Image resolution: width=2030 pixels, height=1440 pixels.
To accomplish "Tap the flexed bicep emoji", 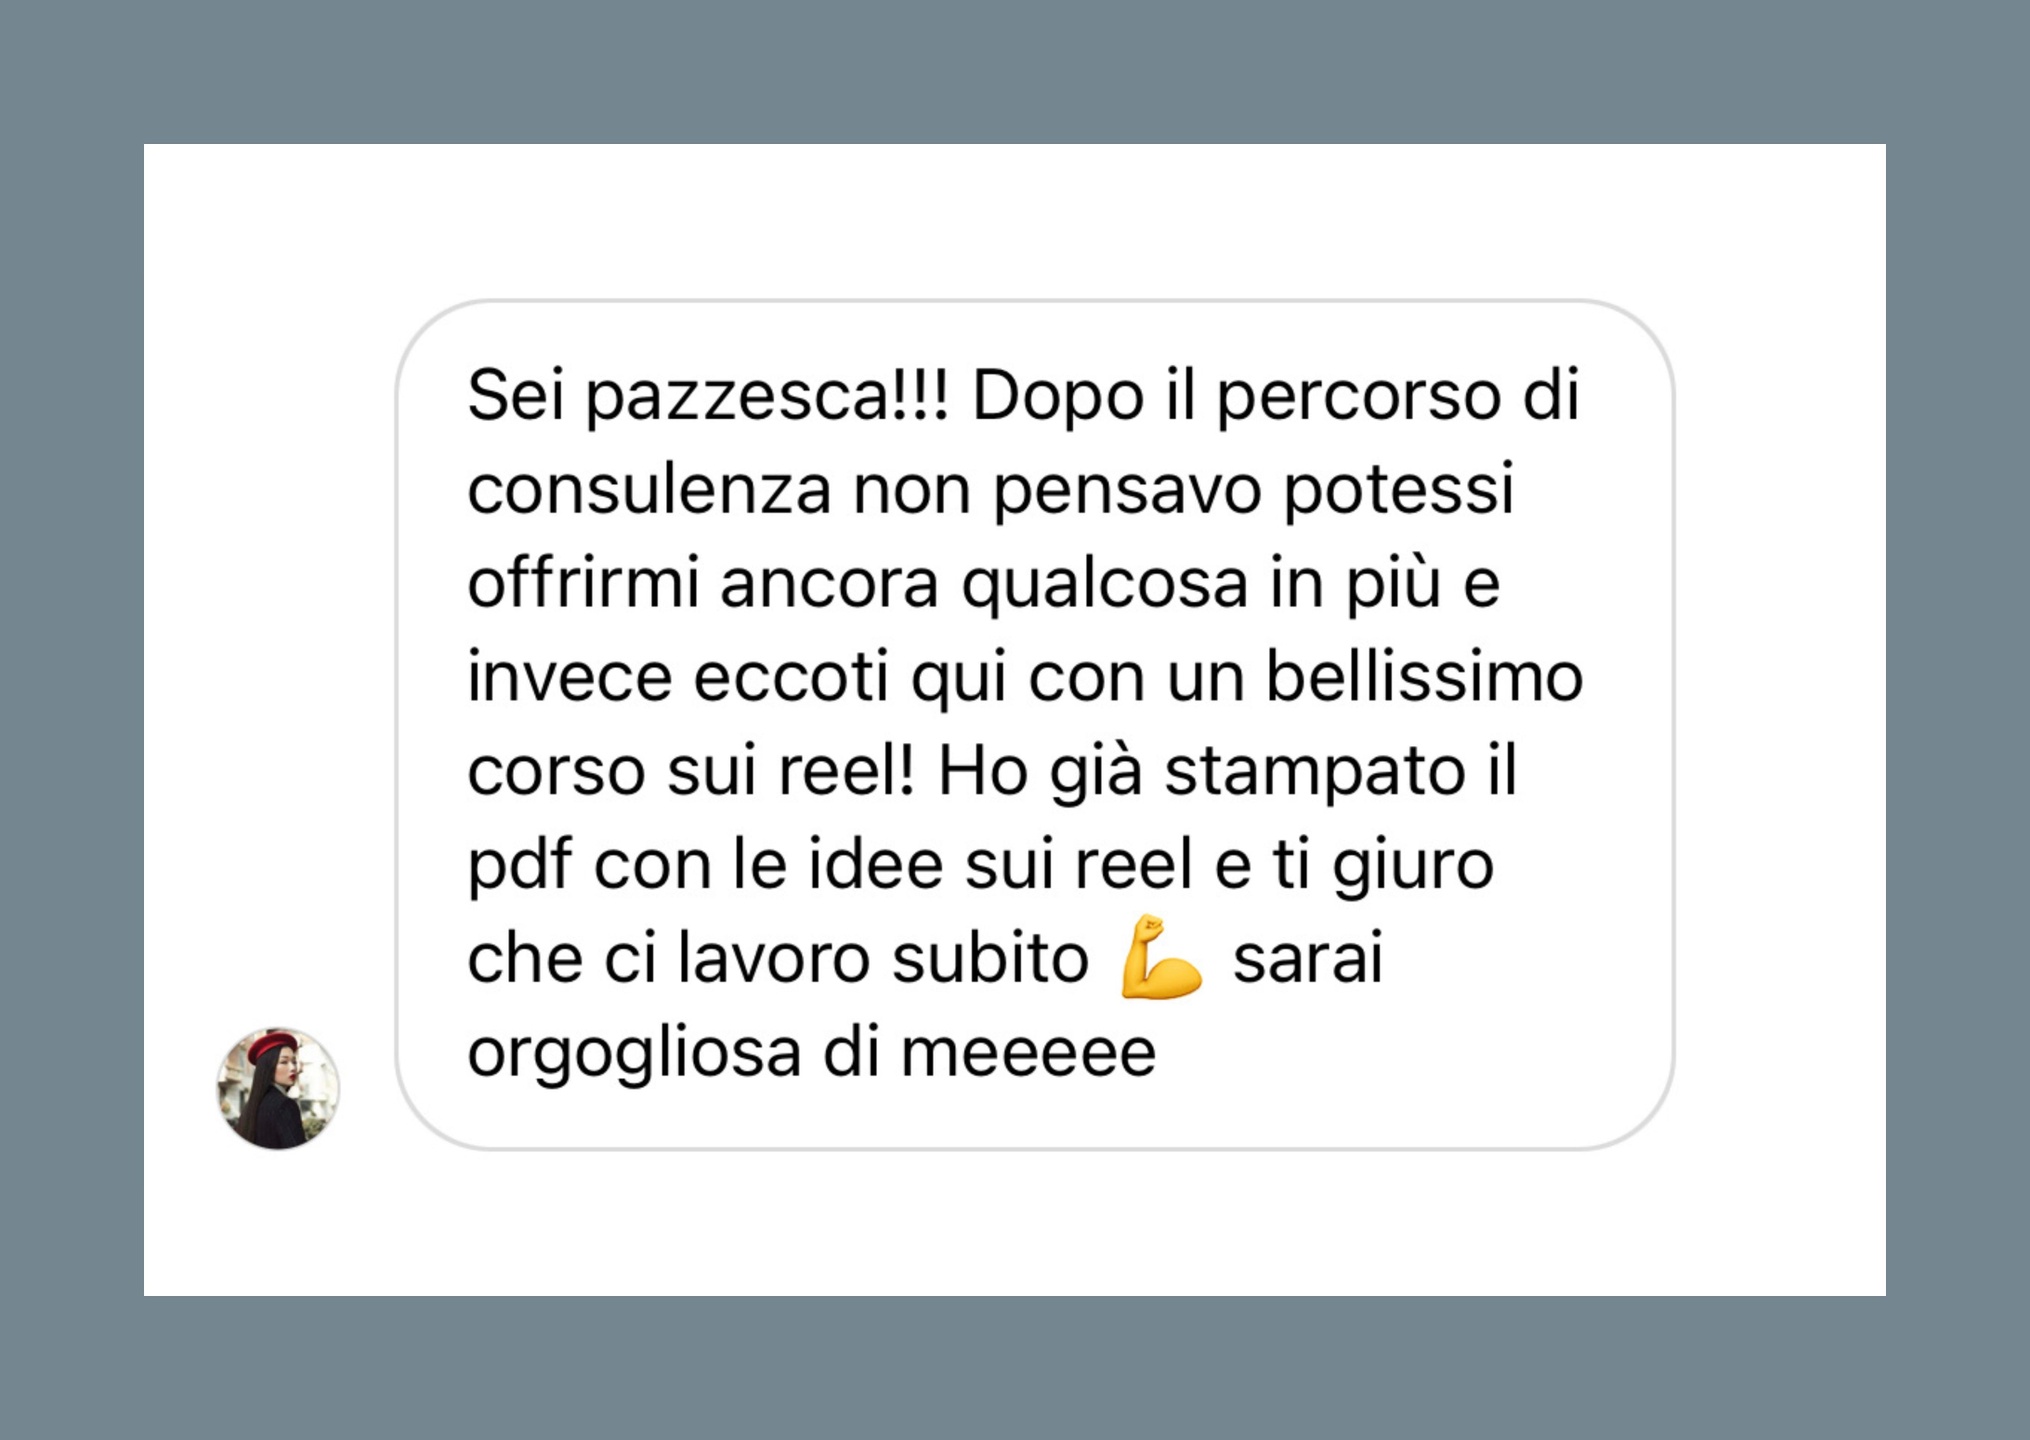I will tap(1160, 957).
